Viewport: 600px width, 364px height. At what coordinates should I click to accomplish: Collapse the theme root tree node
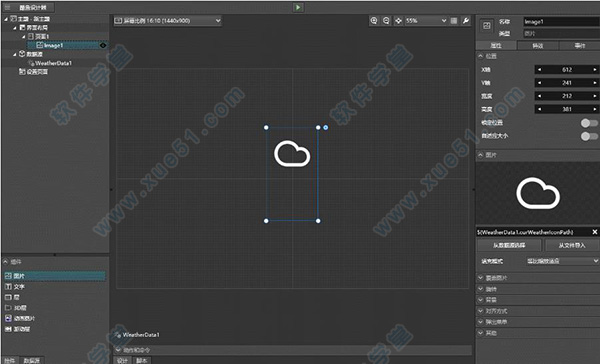tap(6, 19)
